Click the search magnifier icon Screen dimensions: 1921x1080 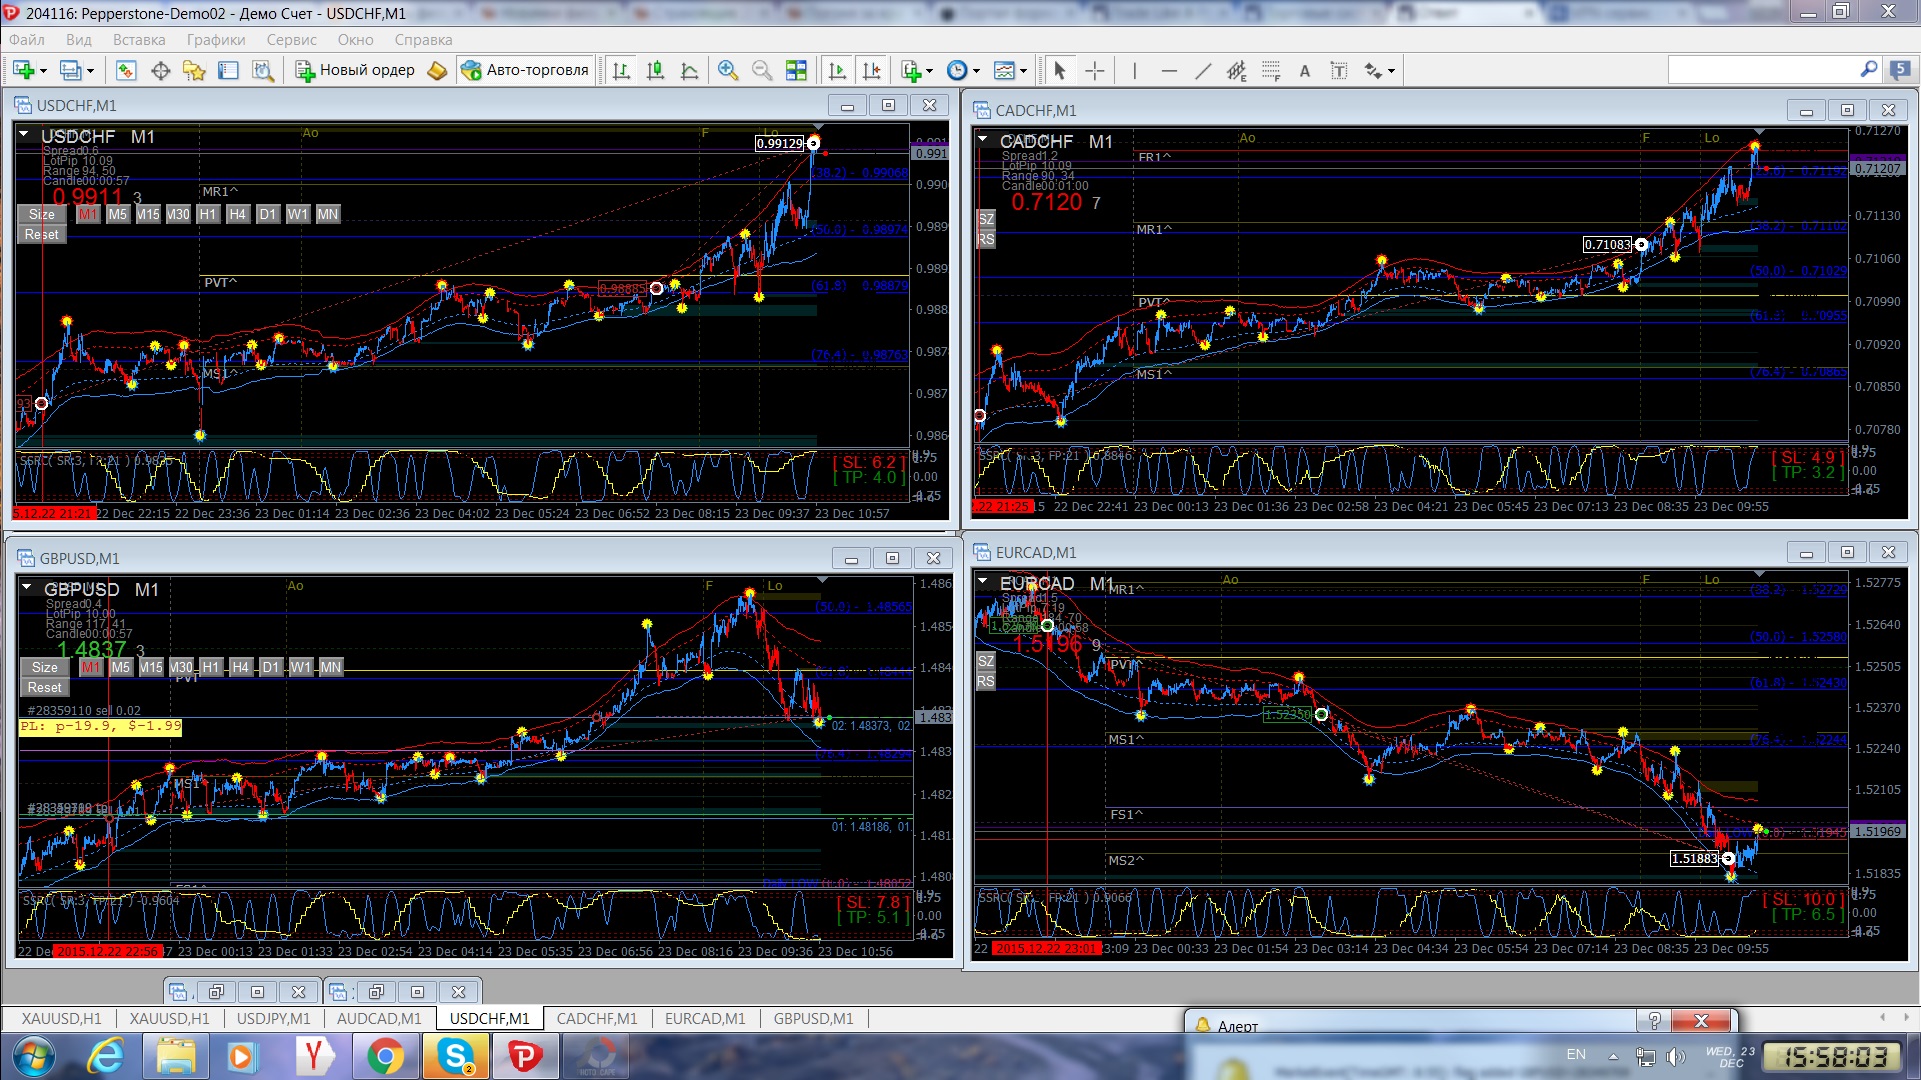[1868, 69]
